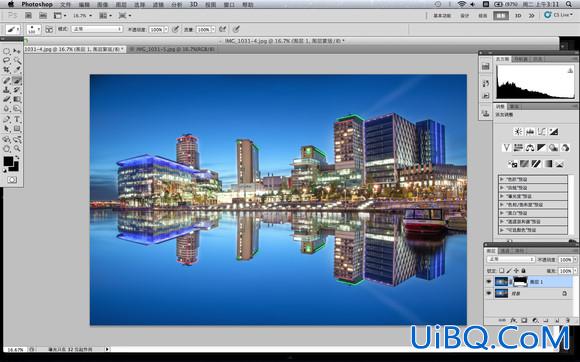Select the Clone Stamp tool

(6, 90)
